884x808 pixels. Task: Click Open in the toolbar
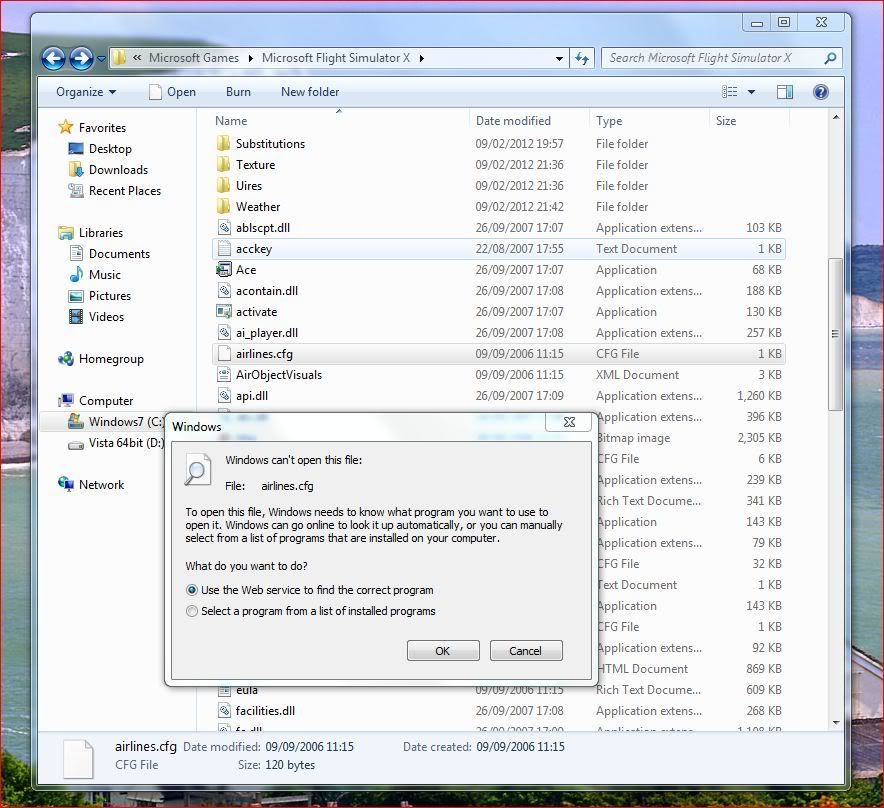173,92
